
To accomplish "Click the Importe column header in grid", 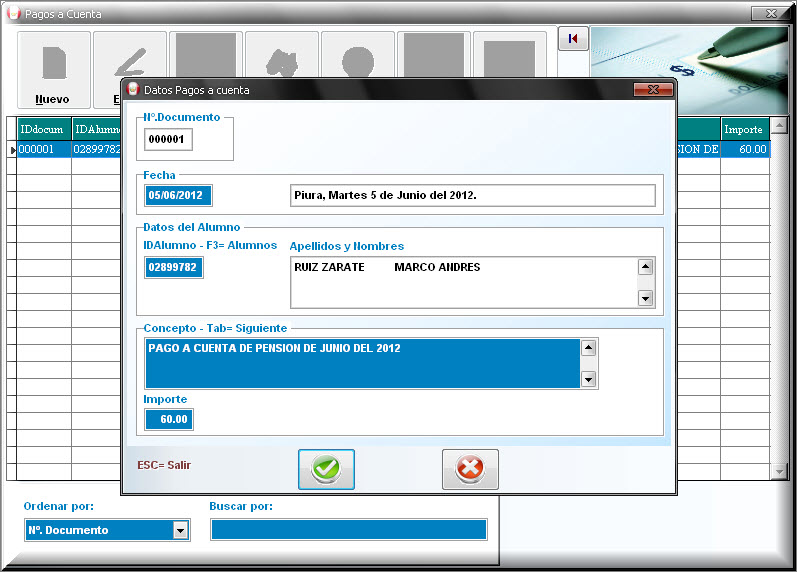I will click(744, 129).
